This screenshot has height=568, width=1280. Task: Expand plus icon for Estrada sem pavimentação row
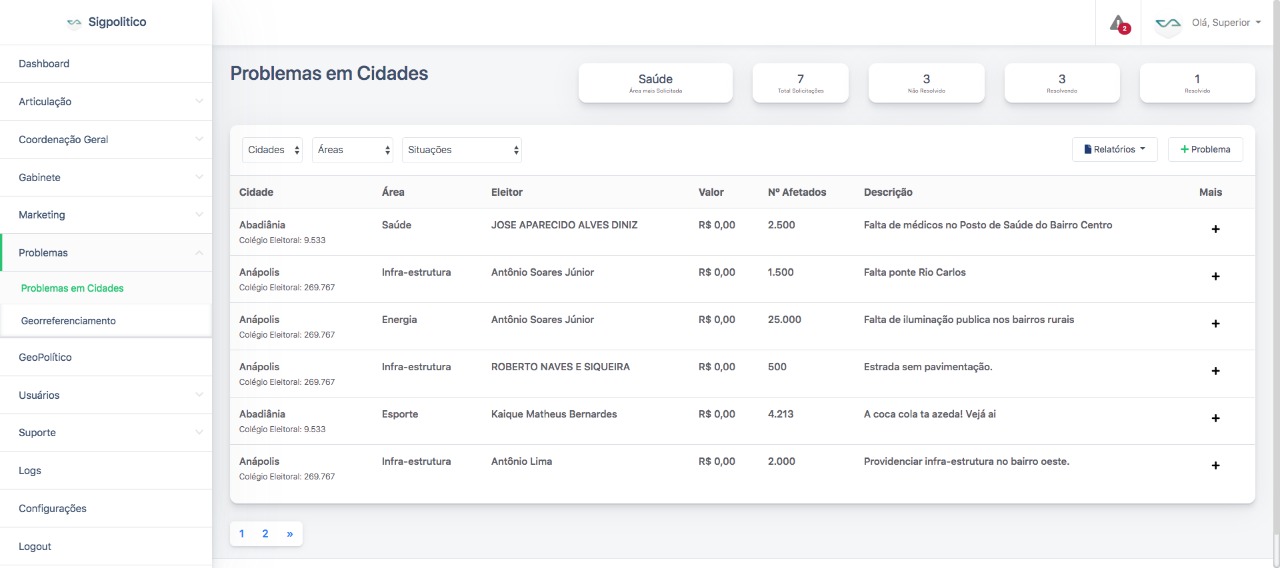coord(1215,371)
